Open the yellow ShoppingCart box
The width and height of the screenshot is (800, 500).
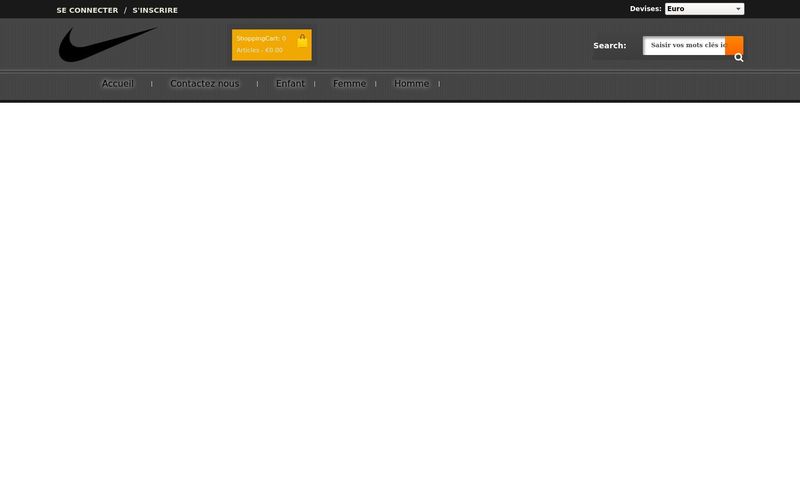coord(271,45)
